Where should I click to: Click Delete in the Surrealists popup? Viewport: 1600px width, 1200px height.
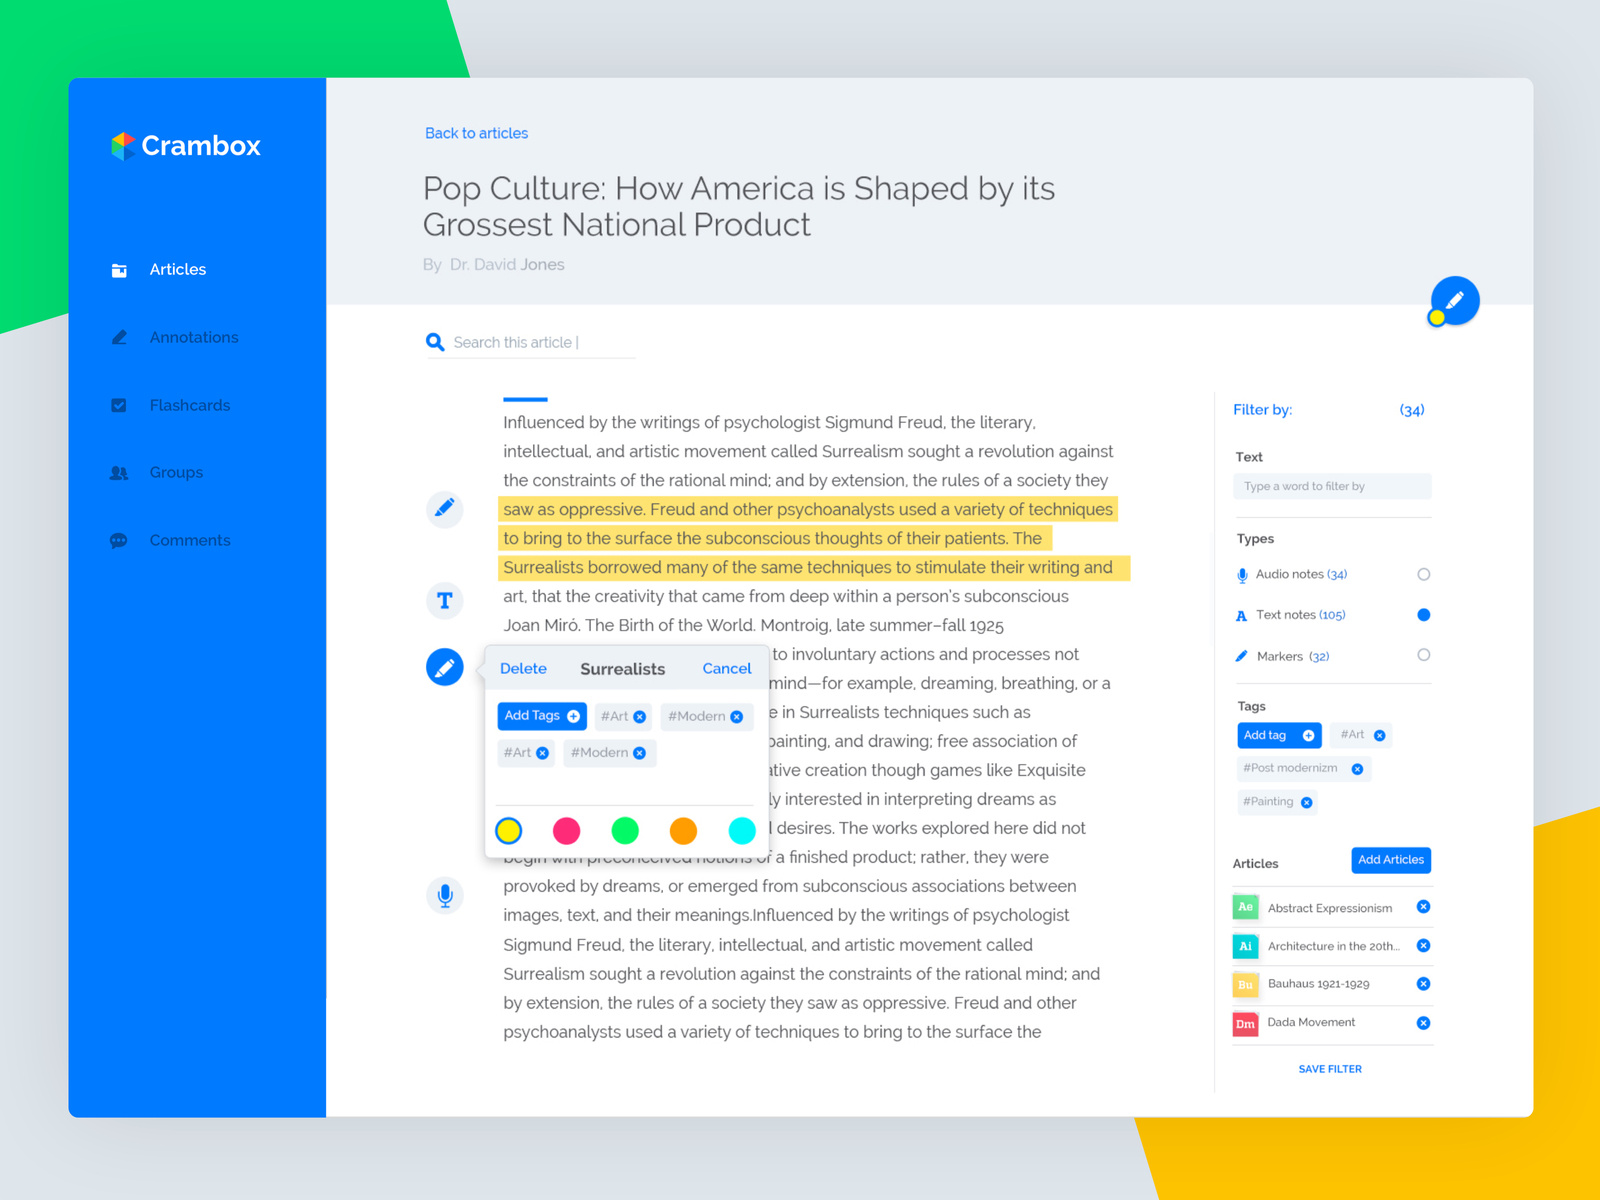(x=523, y=668)
